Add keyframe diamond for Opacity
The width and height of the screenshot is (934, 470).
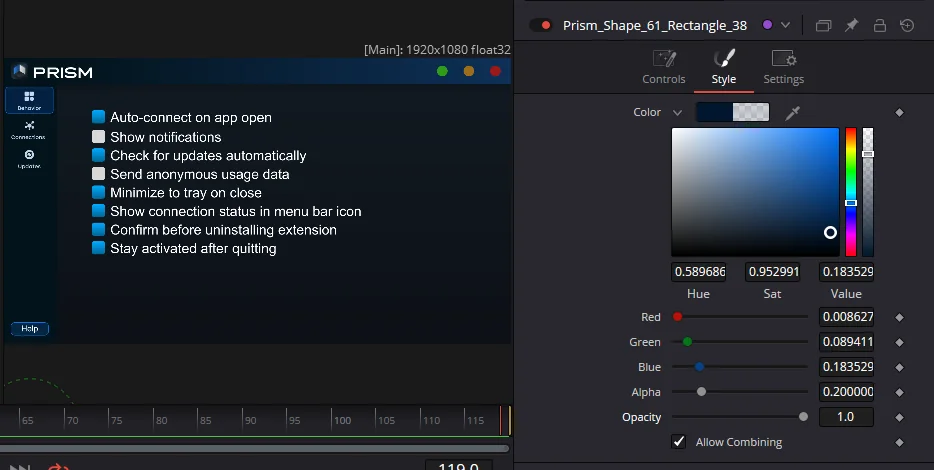(899, 418)
